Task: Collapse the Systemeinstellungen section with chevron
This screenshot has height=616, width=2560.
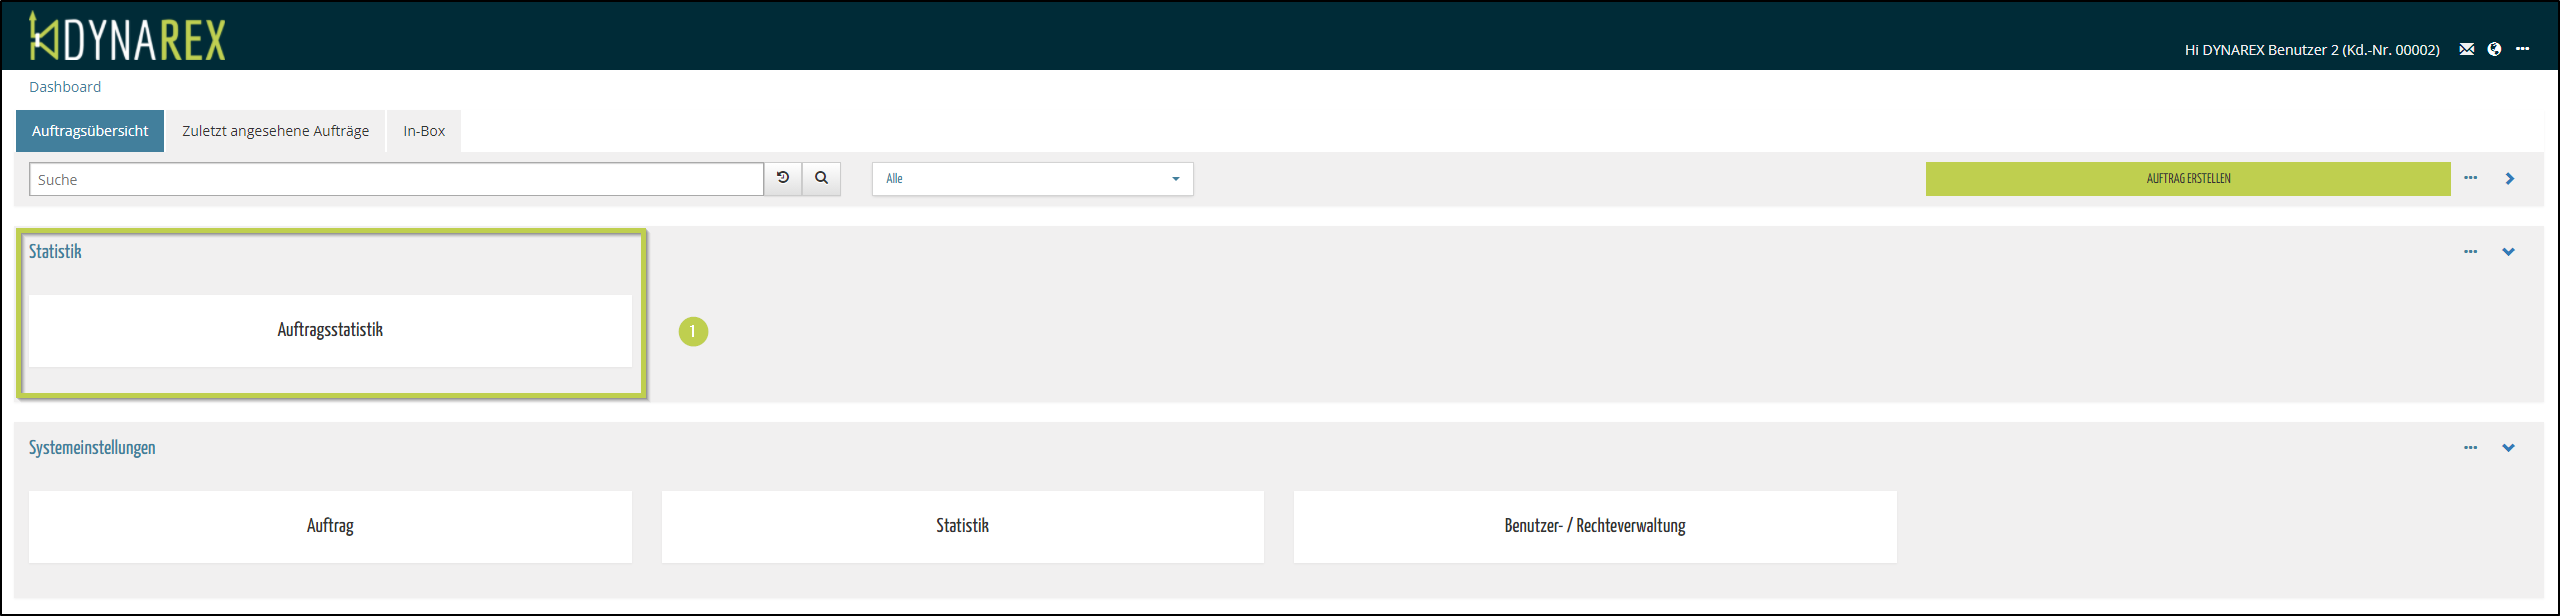Action: coord(2508,448)
